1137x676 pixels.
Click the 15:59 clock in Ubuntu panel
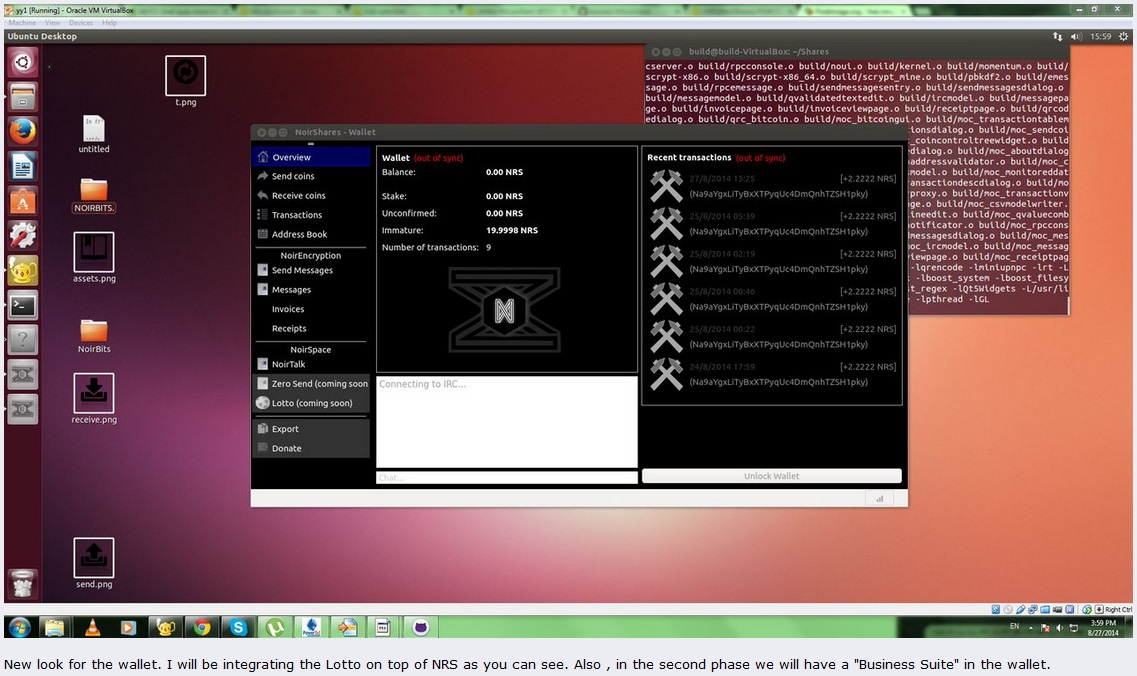pyautogui.click(x=1101, y=36)
